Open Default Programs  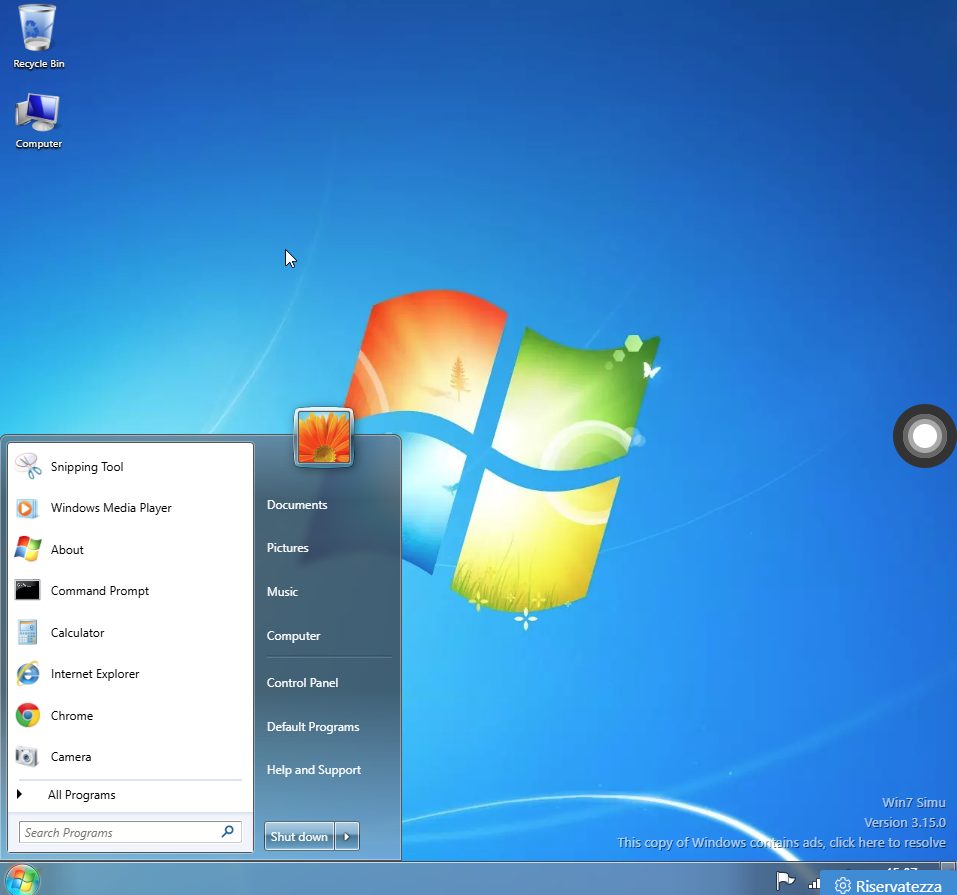pos(312,727)
